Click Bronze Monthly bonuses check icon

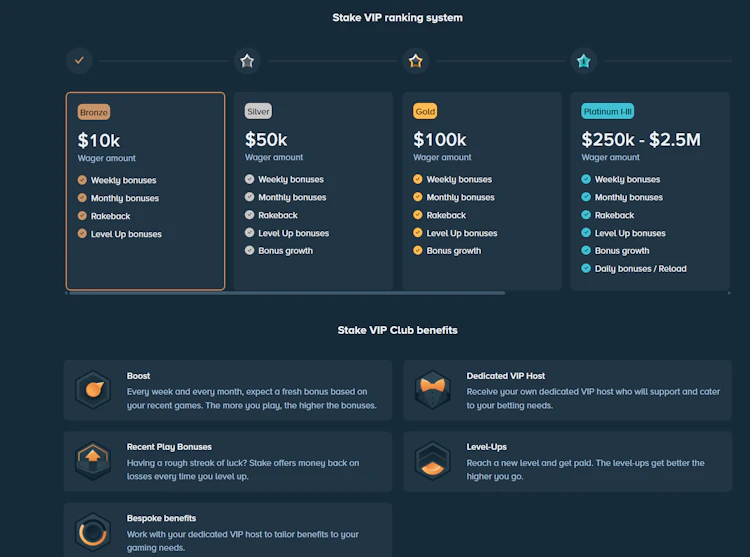(x=82, y=197)
